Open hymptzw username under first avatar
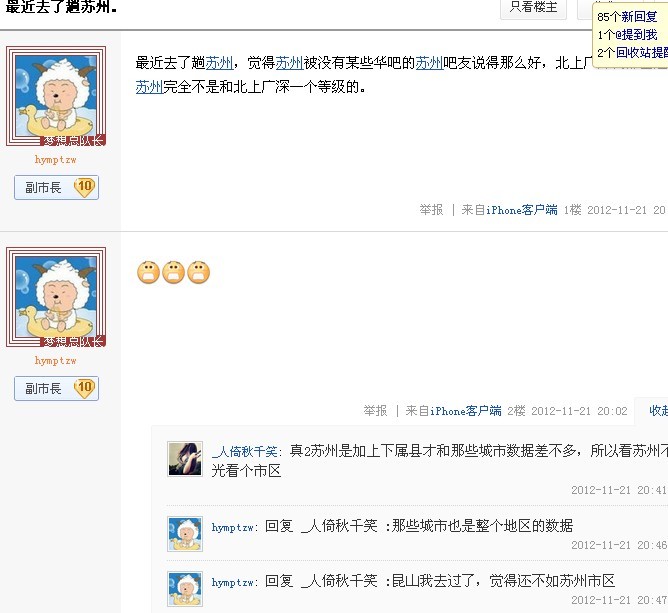The width and height of the screenshot is (668, 613). [56, 160]
